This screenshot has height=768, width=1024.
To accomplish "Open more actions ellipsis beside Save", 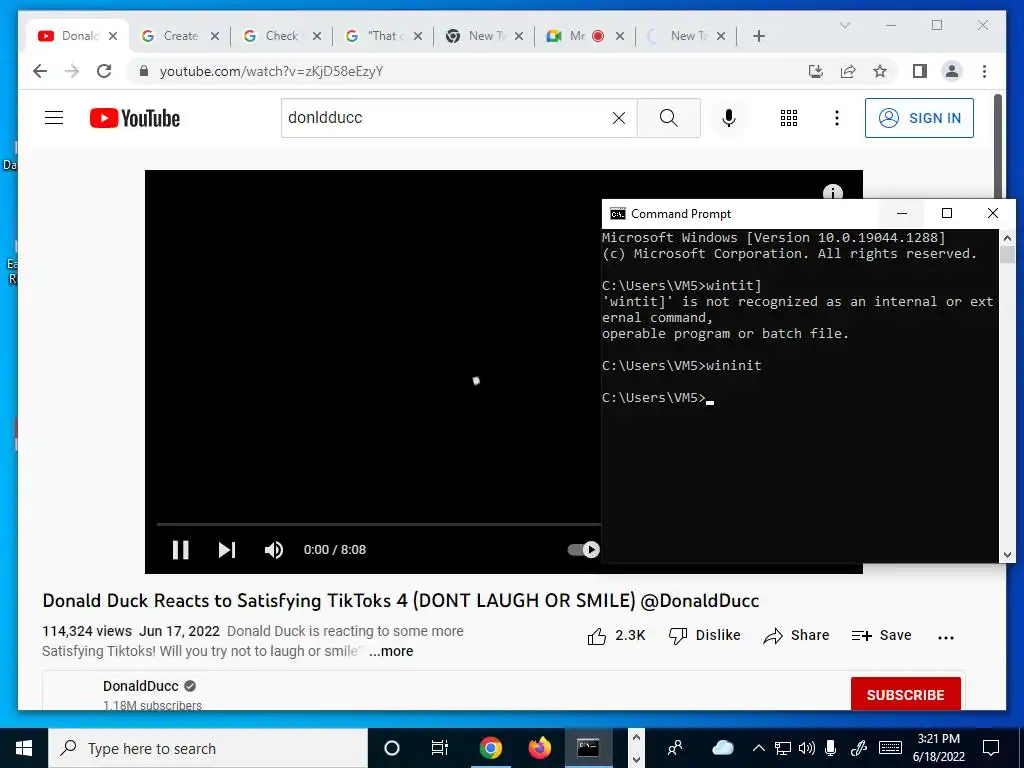I will [x=946, y=637].
